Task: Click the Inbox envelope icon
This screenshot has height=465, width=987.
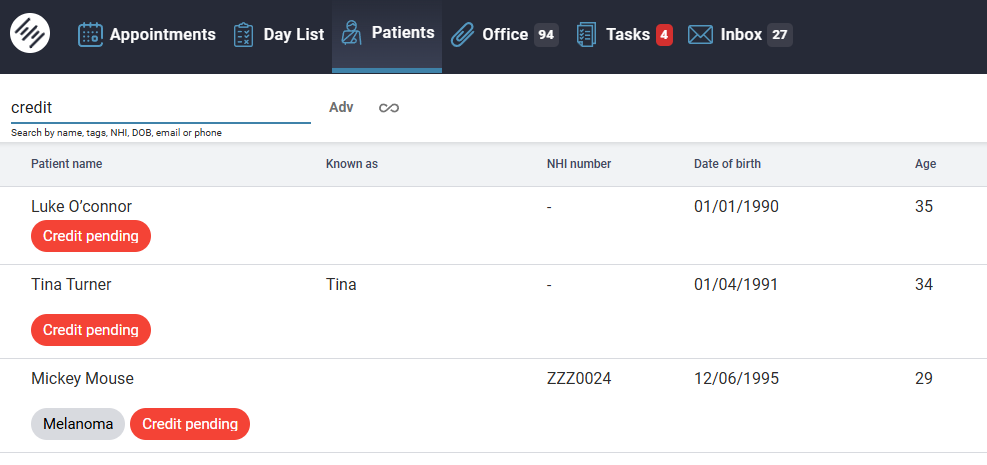Action: (x=700, y=34)
